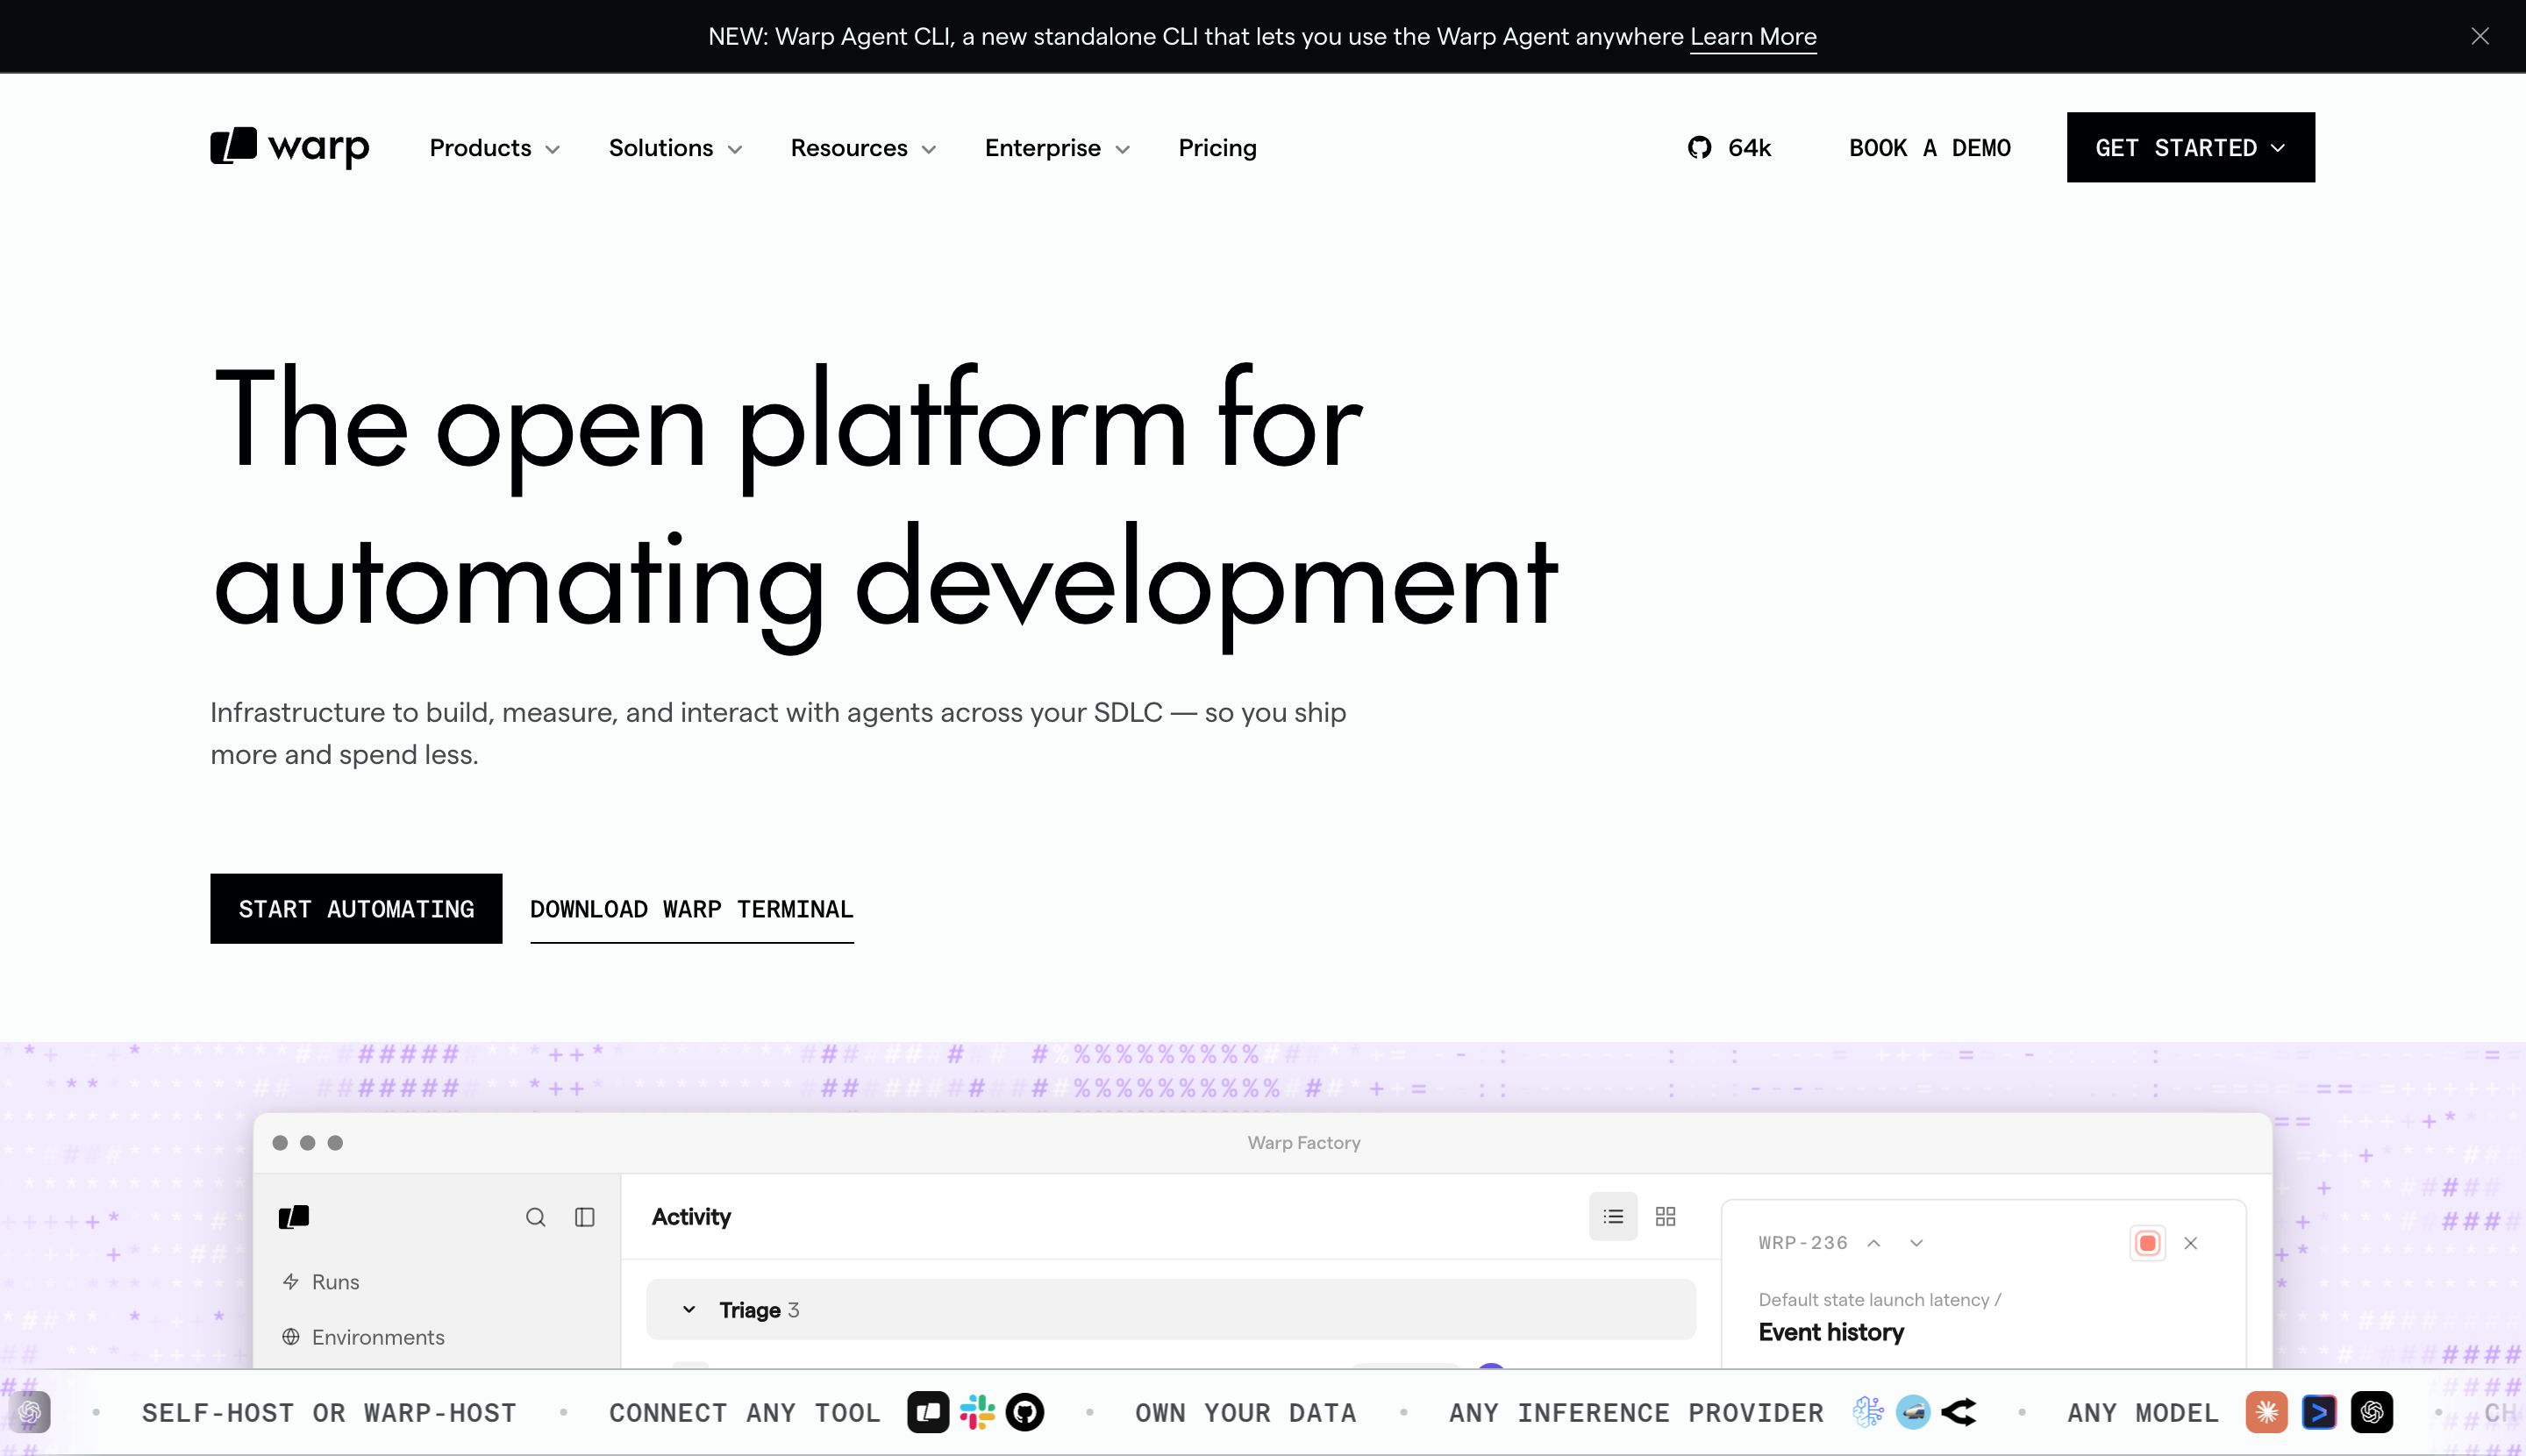Image resolution: width=2526 pixels, height=1456 pixels.
Task: Click the "Any Model" ticker label
Action: click(2143, 1413)
